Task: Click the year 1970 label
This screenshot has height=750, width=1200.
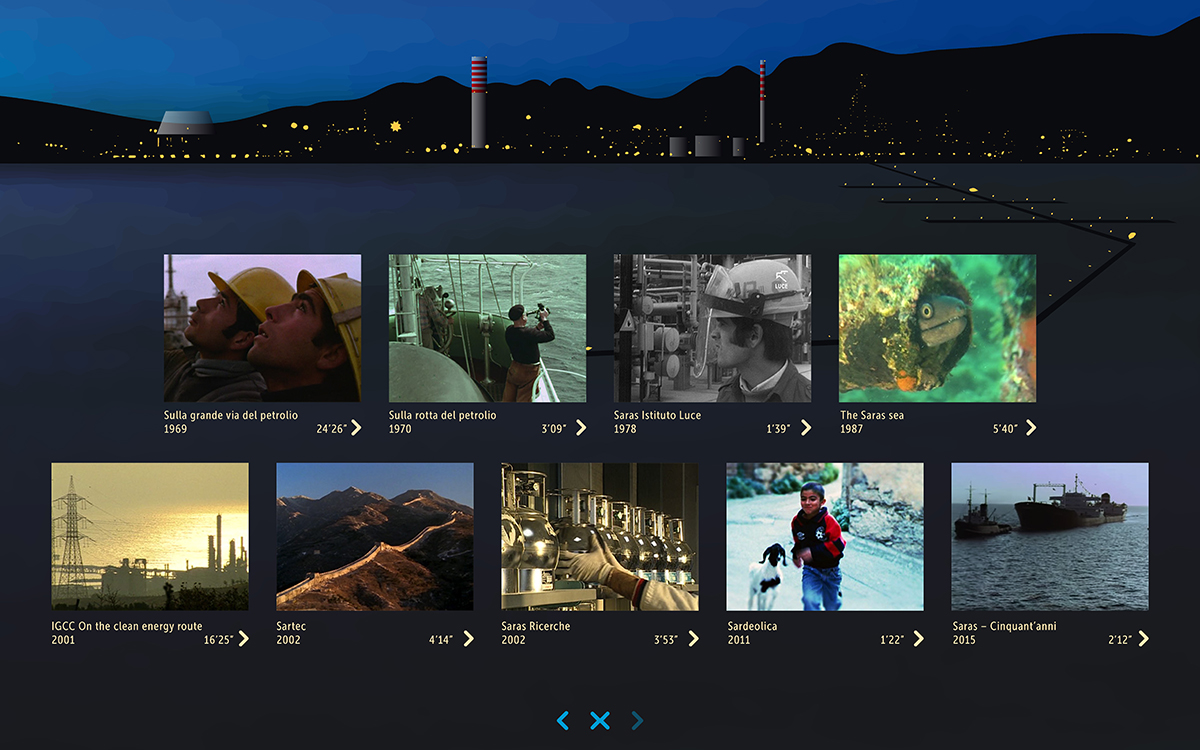Action: [400, 429]
